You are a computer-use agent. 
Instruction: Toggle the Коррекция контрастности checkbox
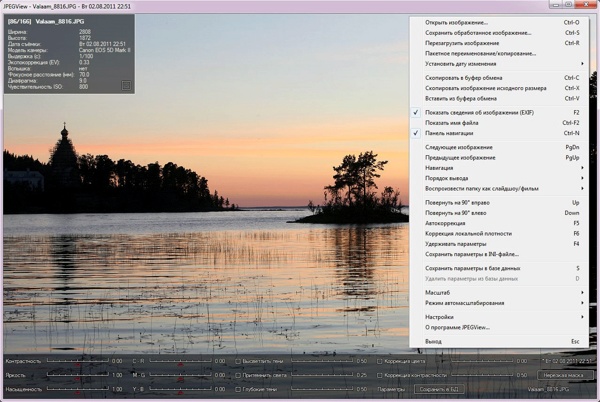point(381,375)
